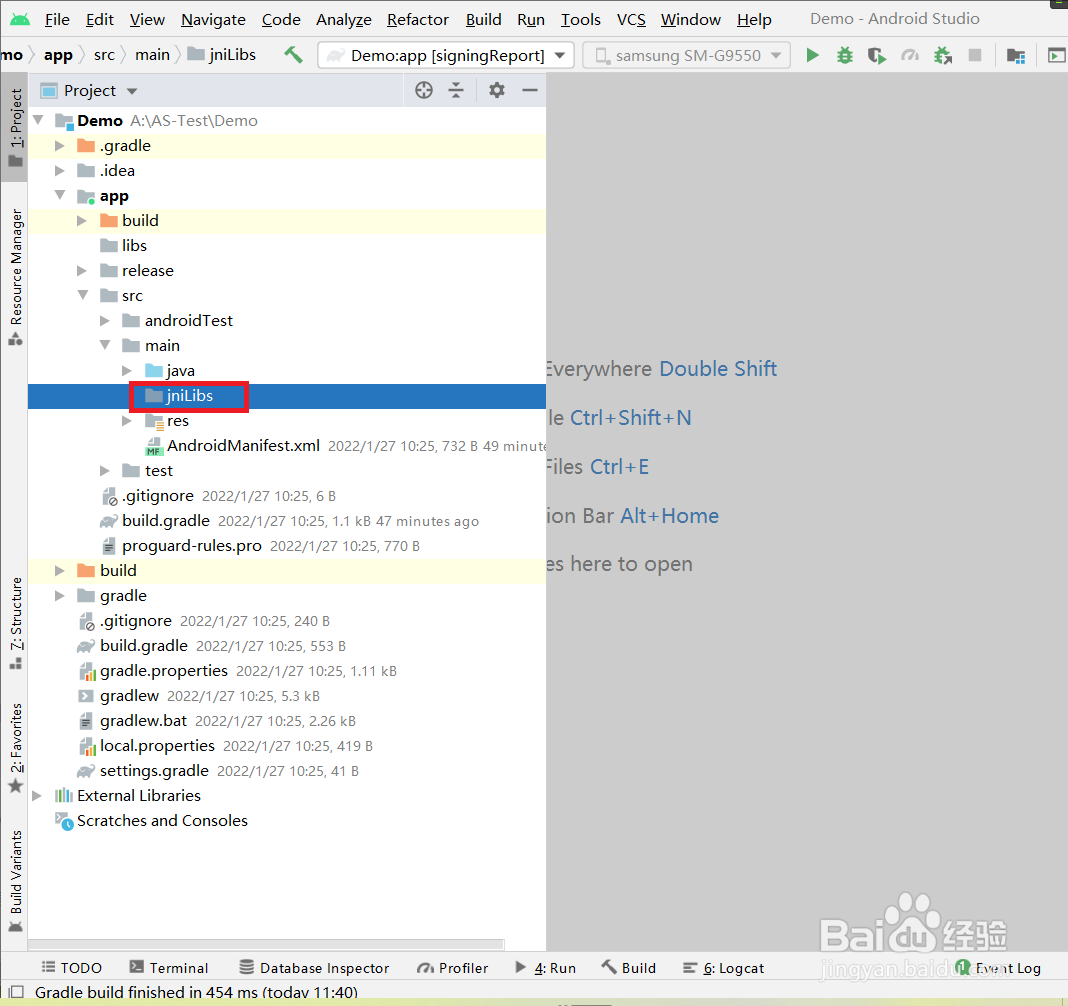Viewport: 1068px width, 1006px height.
Task: Toggle the 1: Project side tab
Action: tap(15, 127)
